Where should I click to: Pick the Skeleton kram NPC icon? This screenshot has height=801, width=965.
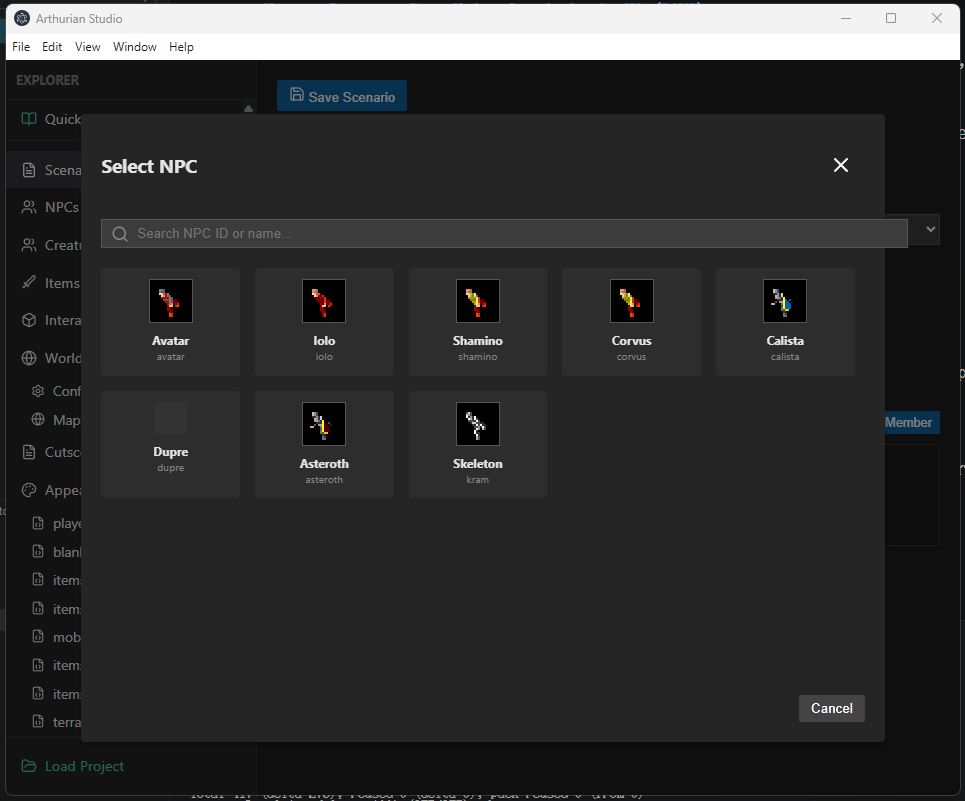478,424
